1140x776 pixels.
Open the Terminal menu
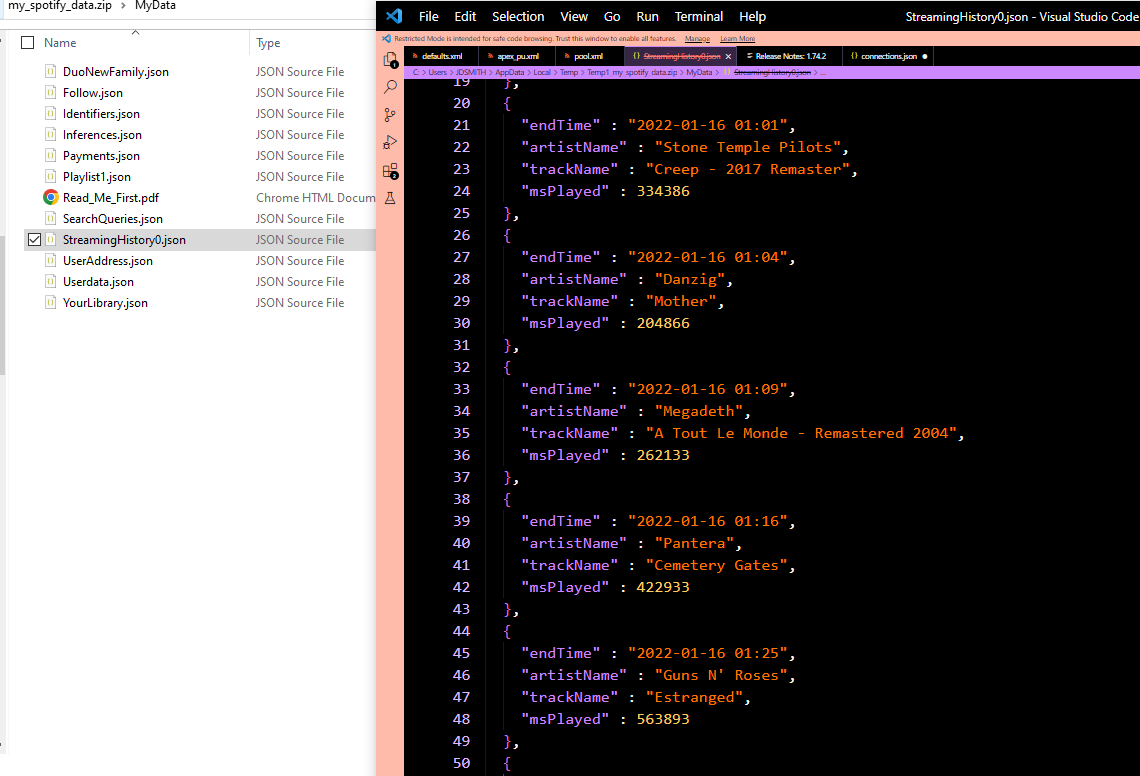[699, 16]
